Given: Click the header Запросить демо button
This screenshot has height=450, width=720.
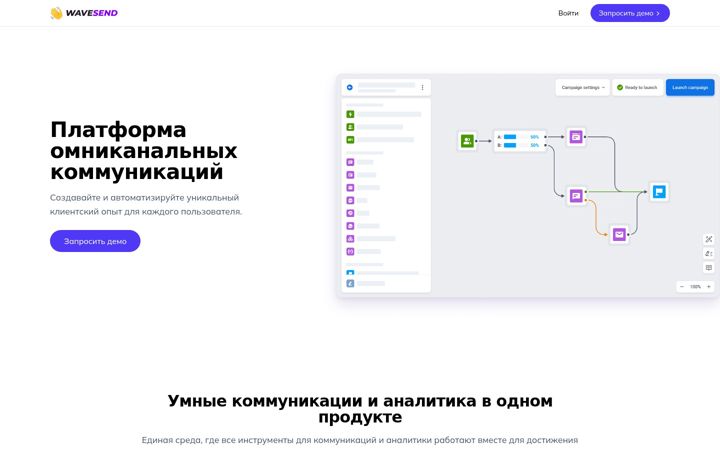Looking at the screenshot, I should click(x=630, y=13).
